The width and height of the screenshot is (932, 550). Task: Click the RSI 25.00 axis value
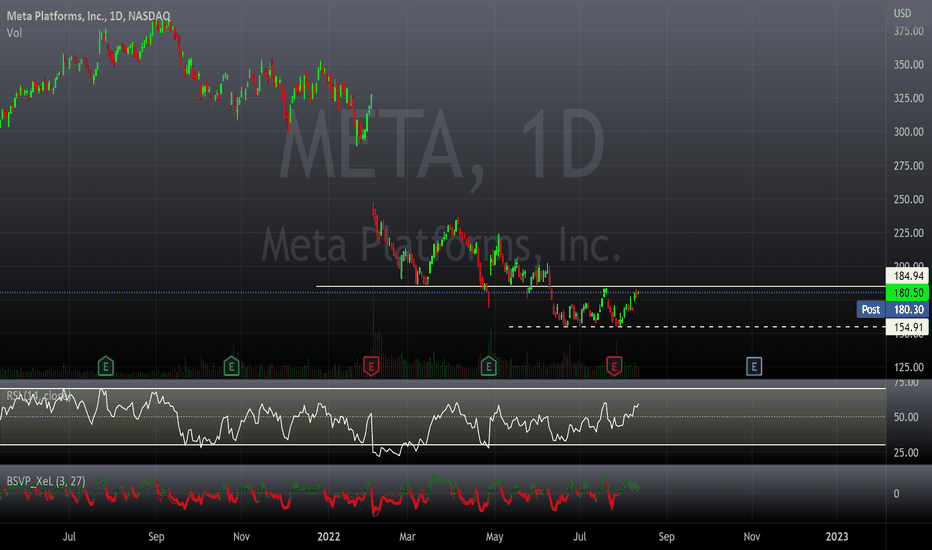tap(906, 452)
